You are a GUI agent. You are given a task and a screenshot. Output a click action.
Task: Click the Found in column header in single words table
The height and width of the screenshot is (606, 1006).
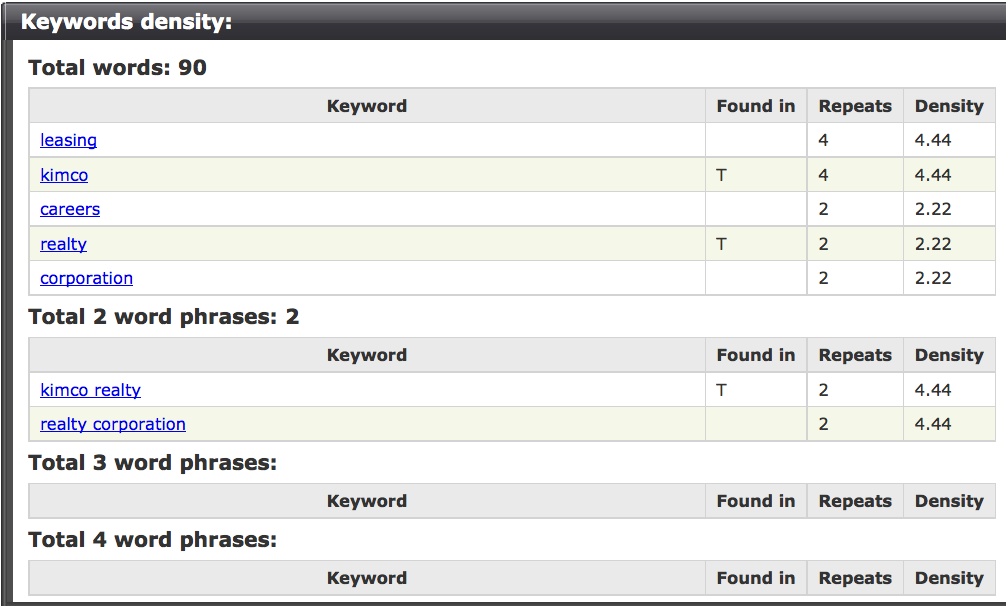755,105
